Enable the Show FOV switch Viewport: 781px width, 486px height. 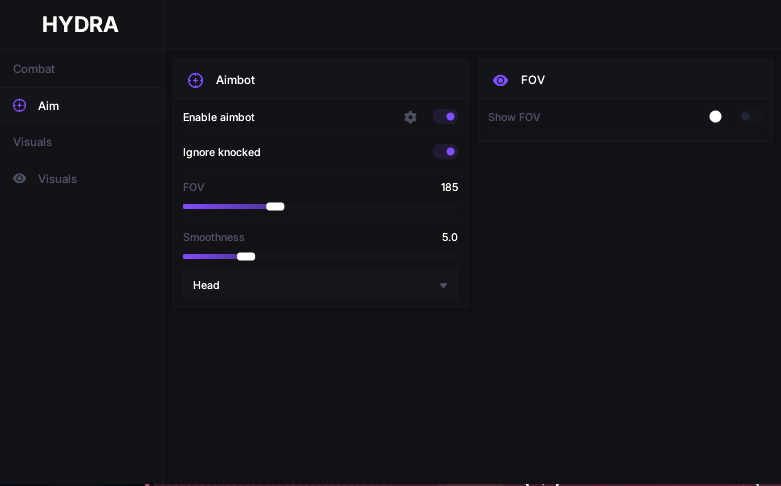pyautogui.click(x=750, y=117)
